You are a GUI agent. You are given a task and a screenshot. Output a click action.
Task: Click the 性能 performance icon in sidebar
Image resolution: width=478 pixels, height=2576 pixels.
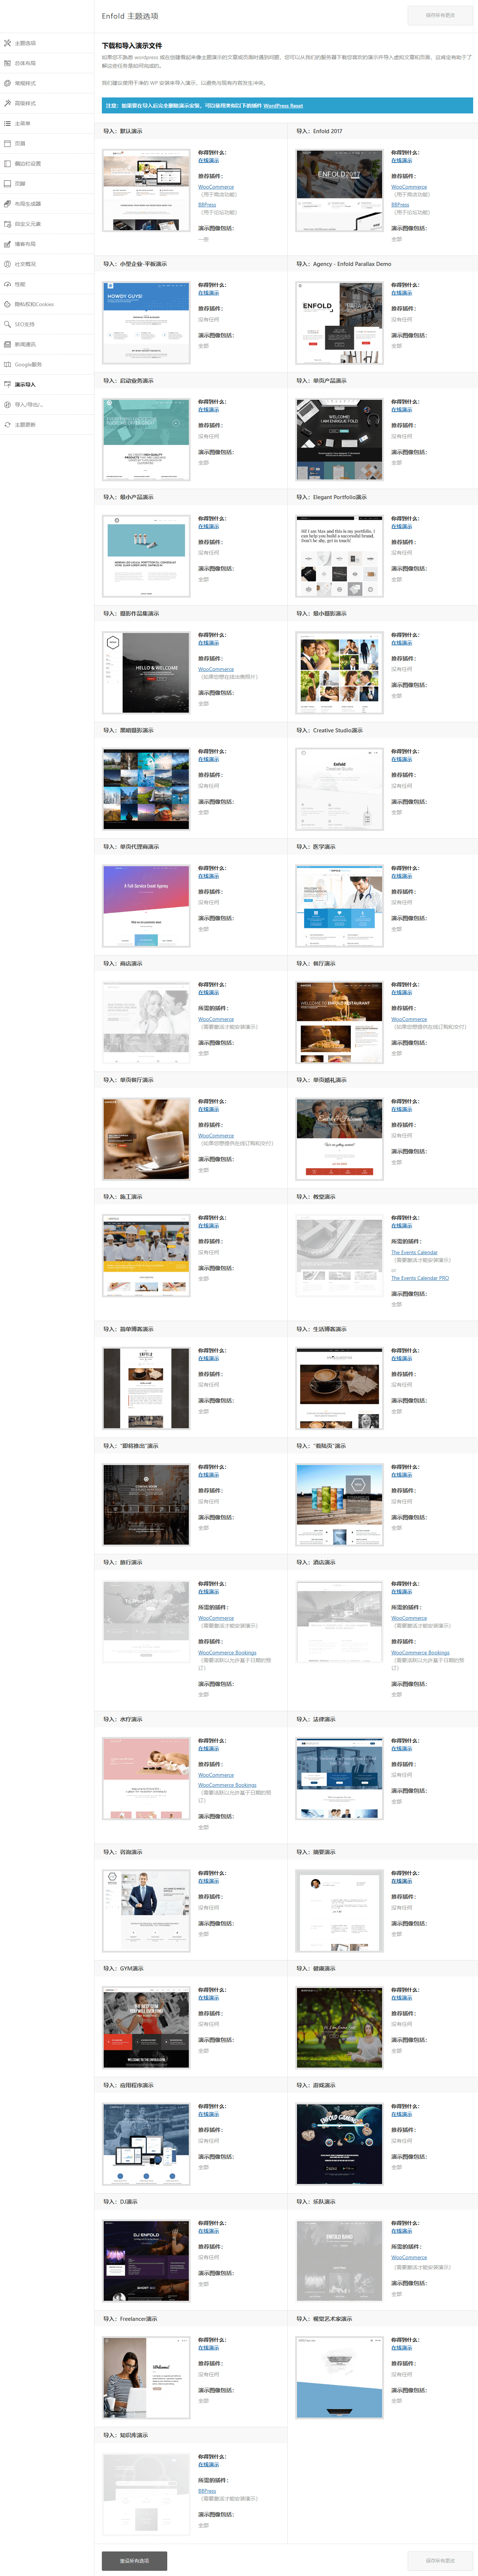click(x=7, y=284)
